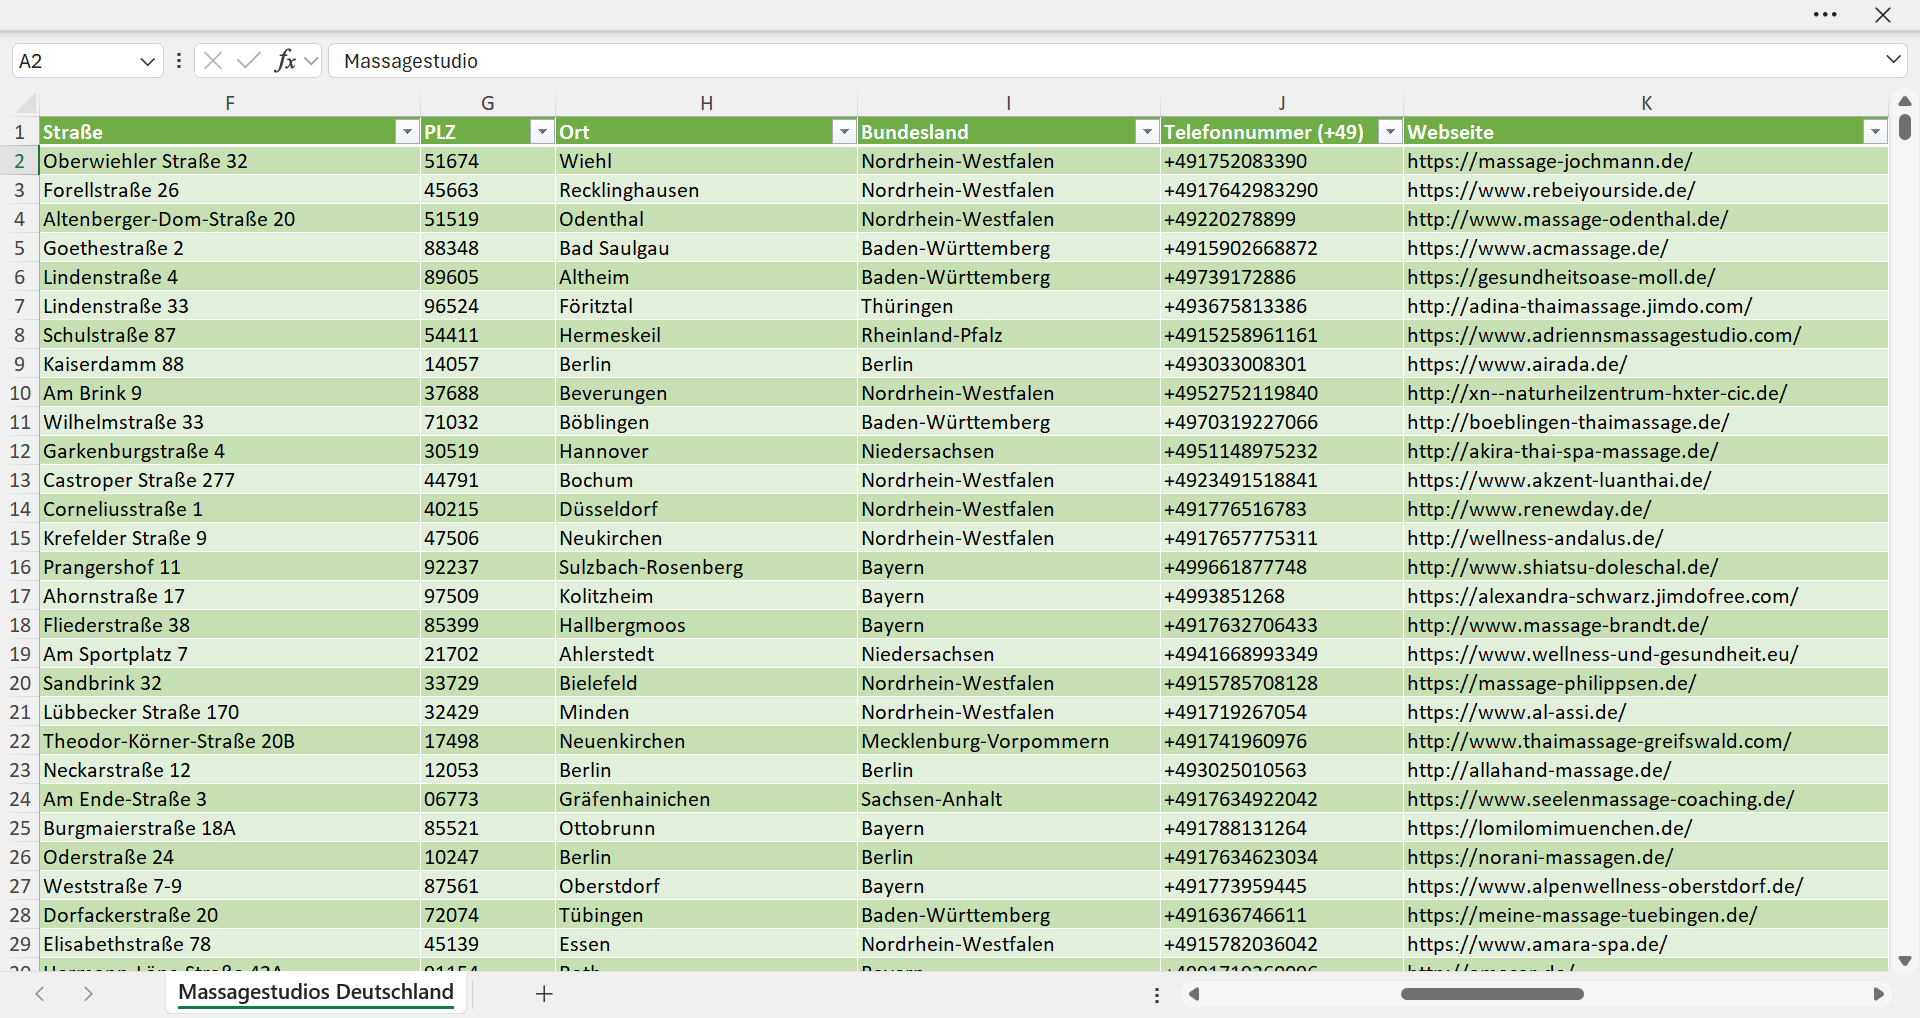1920x1018 pixels.
Task: Close the embedded spreadsheet viewer
Action: click(x=1883, y=15)
